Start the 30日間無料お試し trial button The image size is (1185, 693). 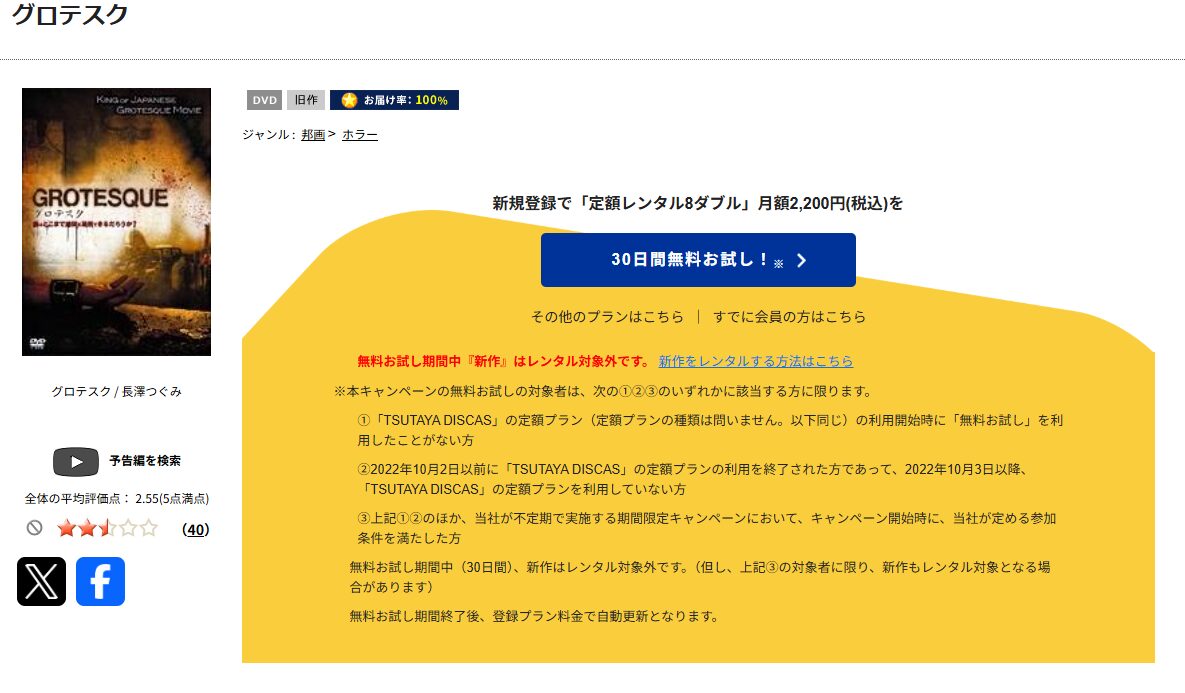tap(698, 260)
